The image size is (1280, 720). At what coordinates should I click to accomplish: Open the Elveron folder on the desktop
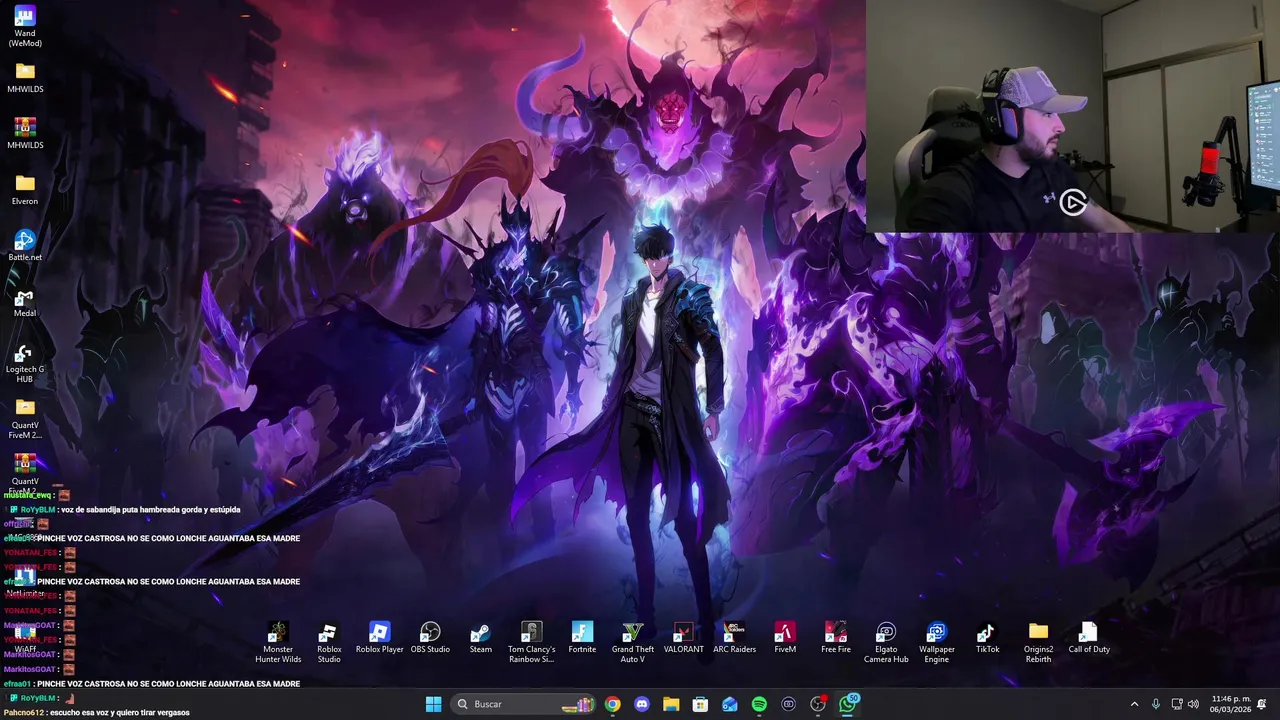(25, 189)
